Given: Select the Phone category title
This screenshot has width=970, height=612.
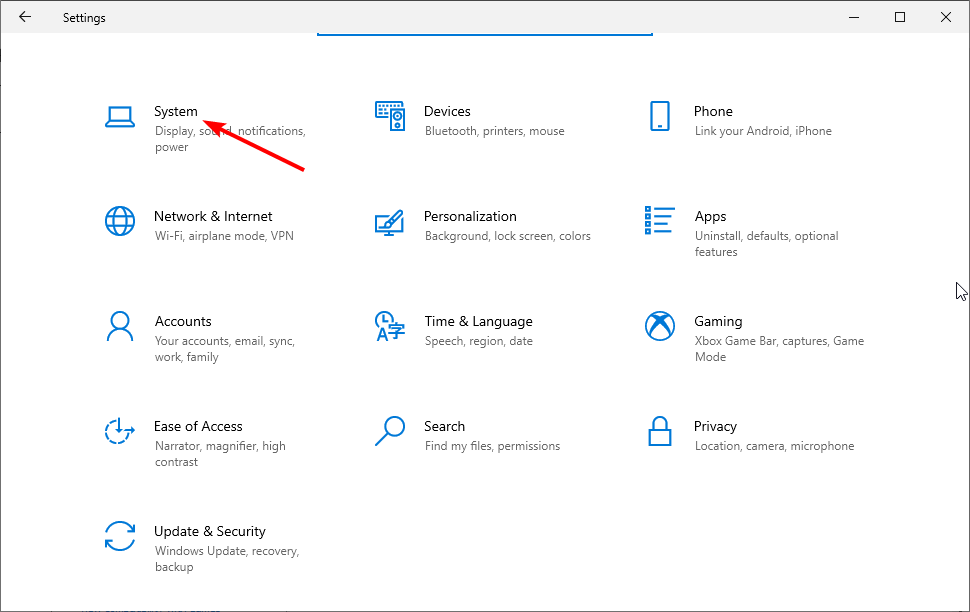Looking at the screenshot, I should tap(713, 111).
